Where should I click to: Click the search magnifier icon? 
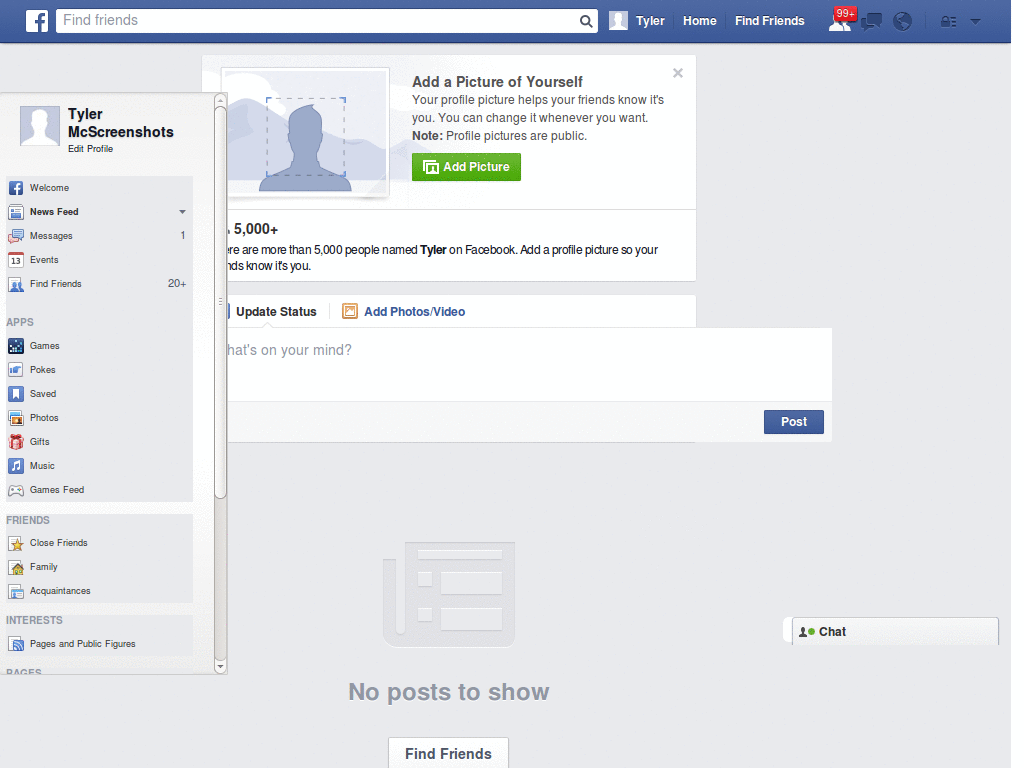point(586,21)
